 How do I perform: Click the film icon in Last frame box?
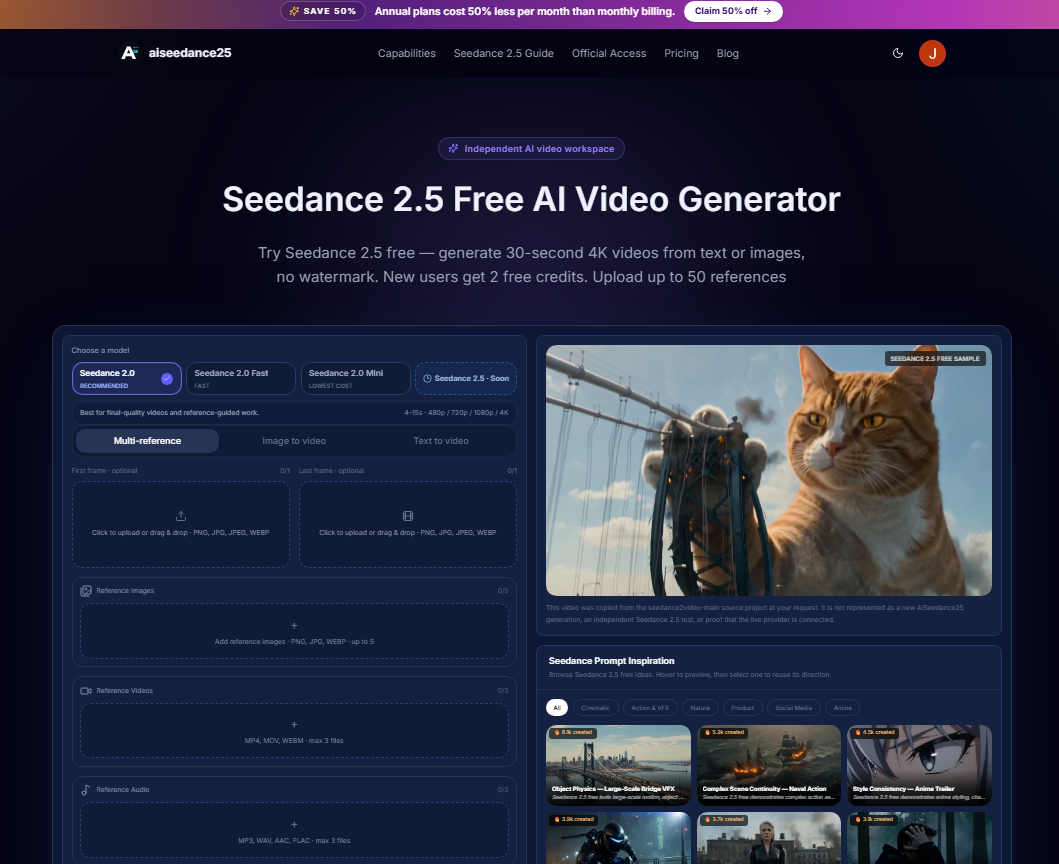click(x=408, y=516)
